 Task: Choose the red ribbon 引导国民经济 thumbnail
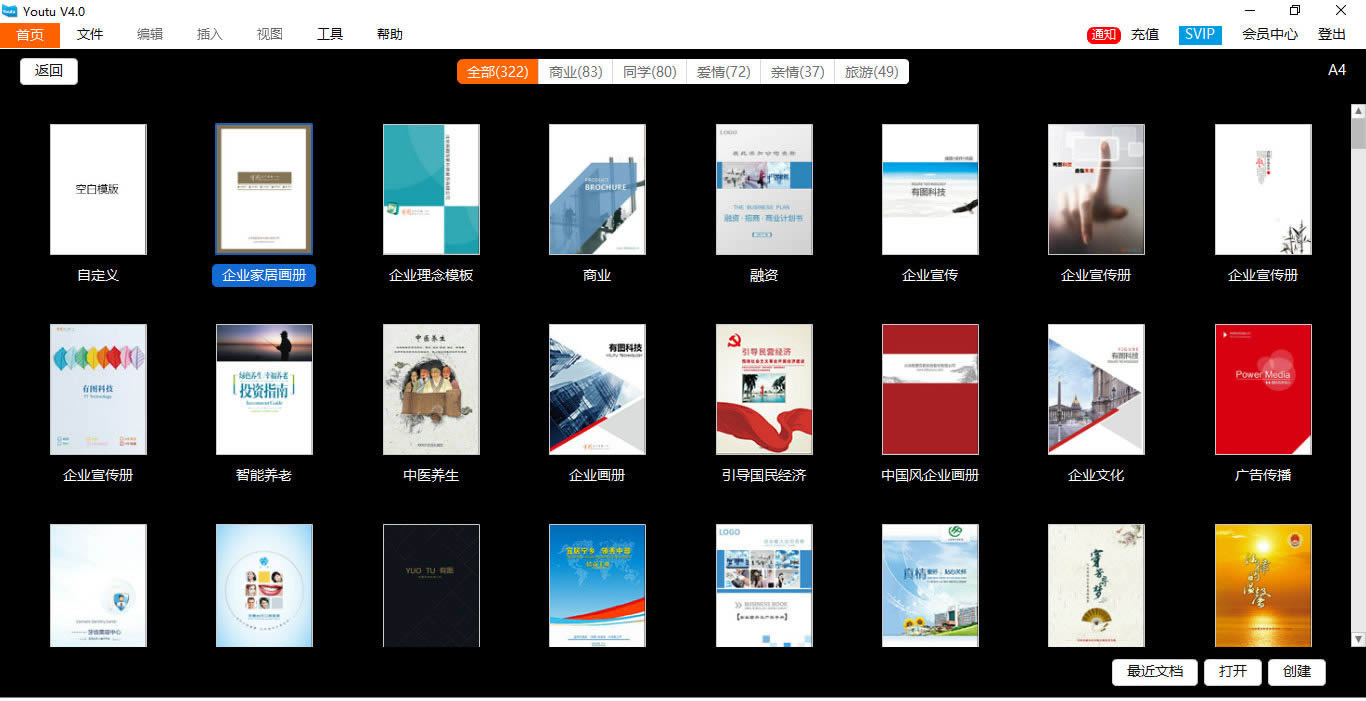[x=764, y=389]
